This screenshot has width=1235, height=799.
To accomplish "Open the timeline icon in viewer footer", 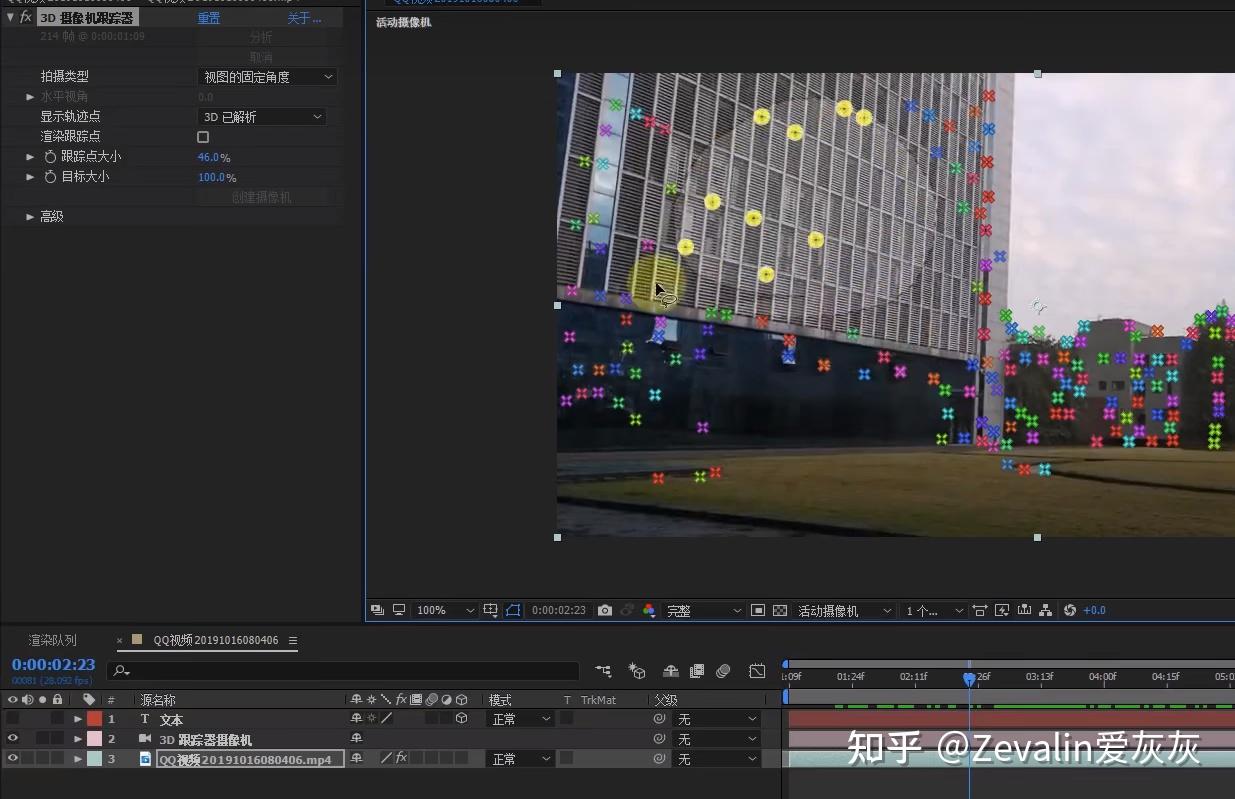I will pyautogui.click(x=1024, y=610).
